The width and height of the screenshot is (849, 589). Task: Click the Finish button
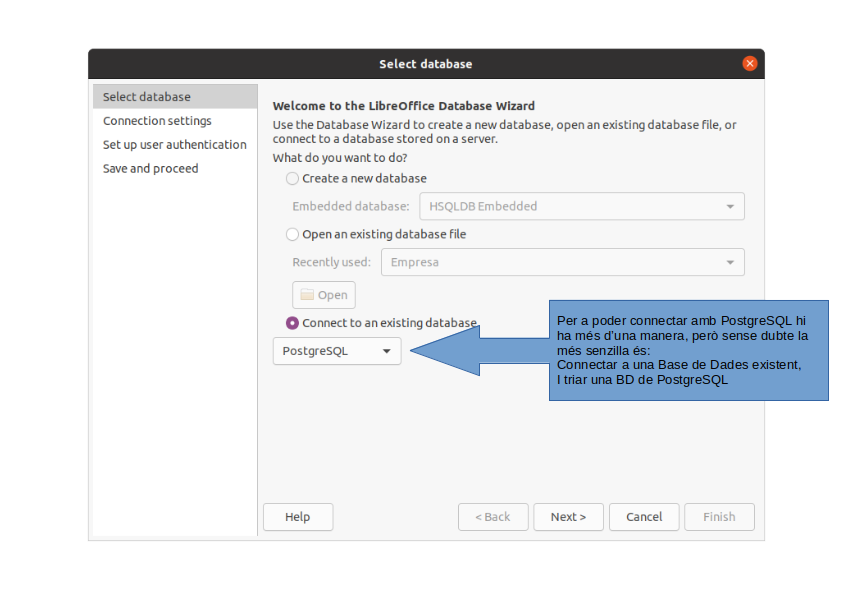[x=719, y=517]
